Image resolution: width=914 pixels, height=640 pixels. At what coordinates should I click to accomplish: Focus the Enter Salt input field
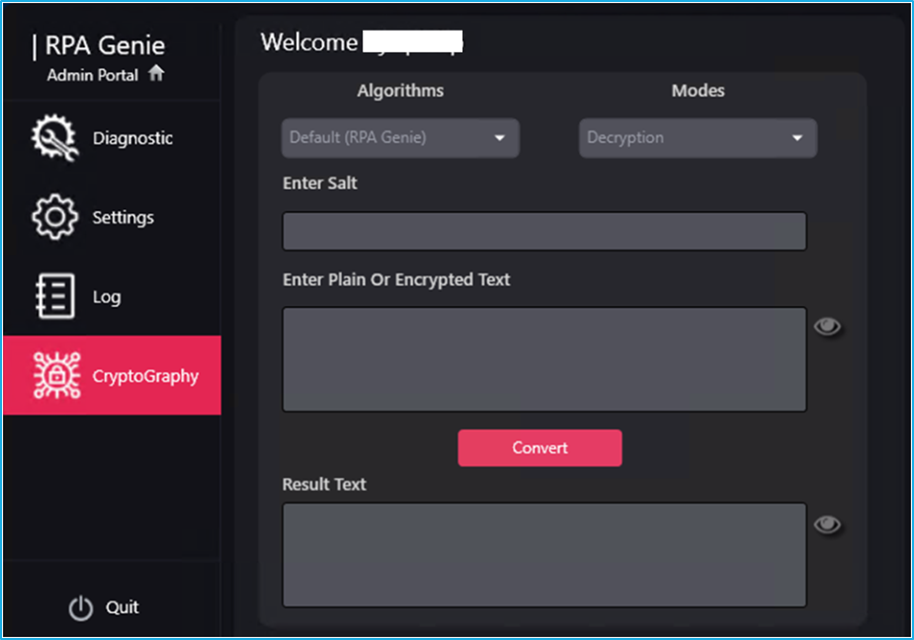(x=544, y=231)
